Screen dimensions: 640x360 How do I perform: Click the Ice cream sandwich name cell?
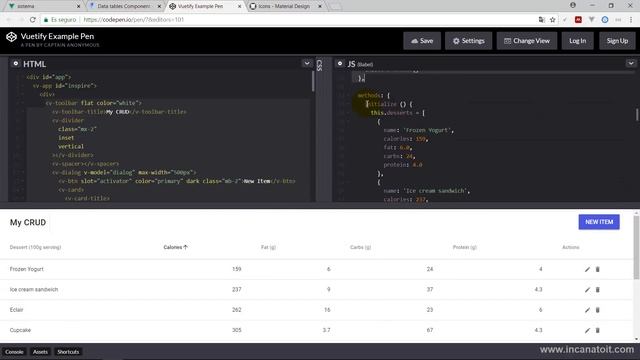[x=34, y=290]
